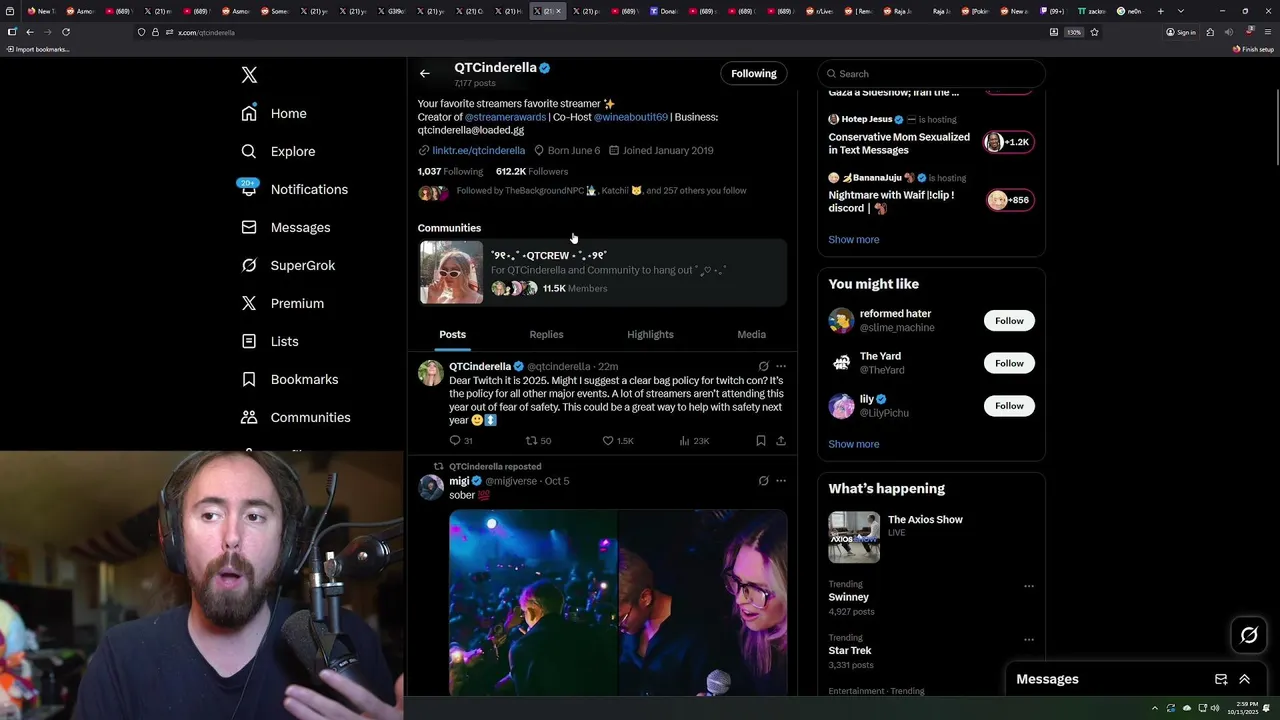Image resolution: width=1280 pixels, height=720 pixels.
Task: Switch to the Highlights tab
Action: [650, 334]
